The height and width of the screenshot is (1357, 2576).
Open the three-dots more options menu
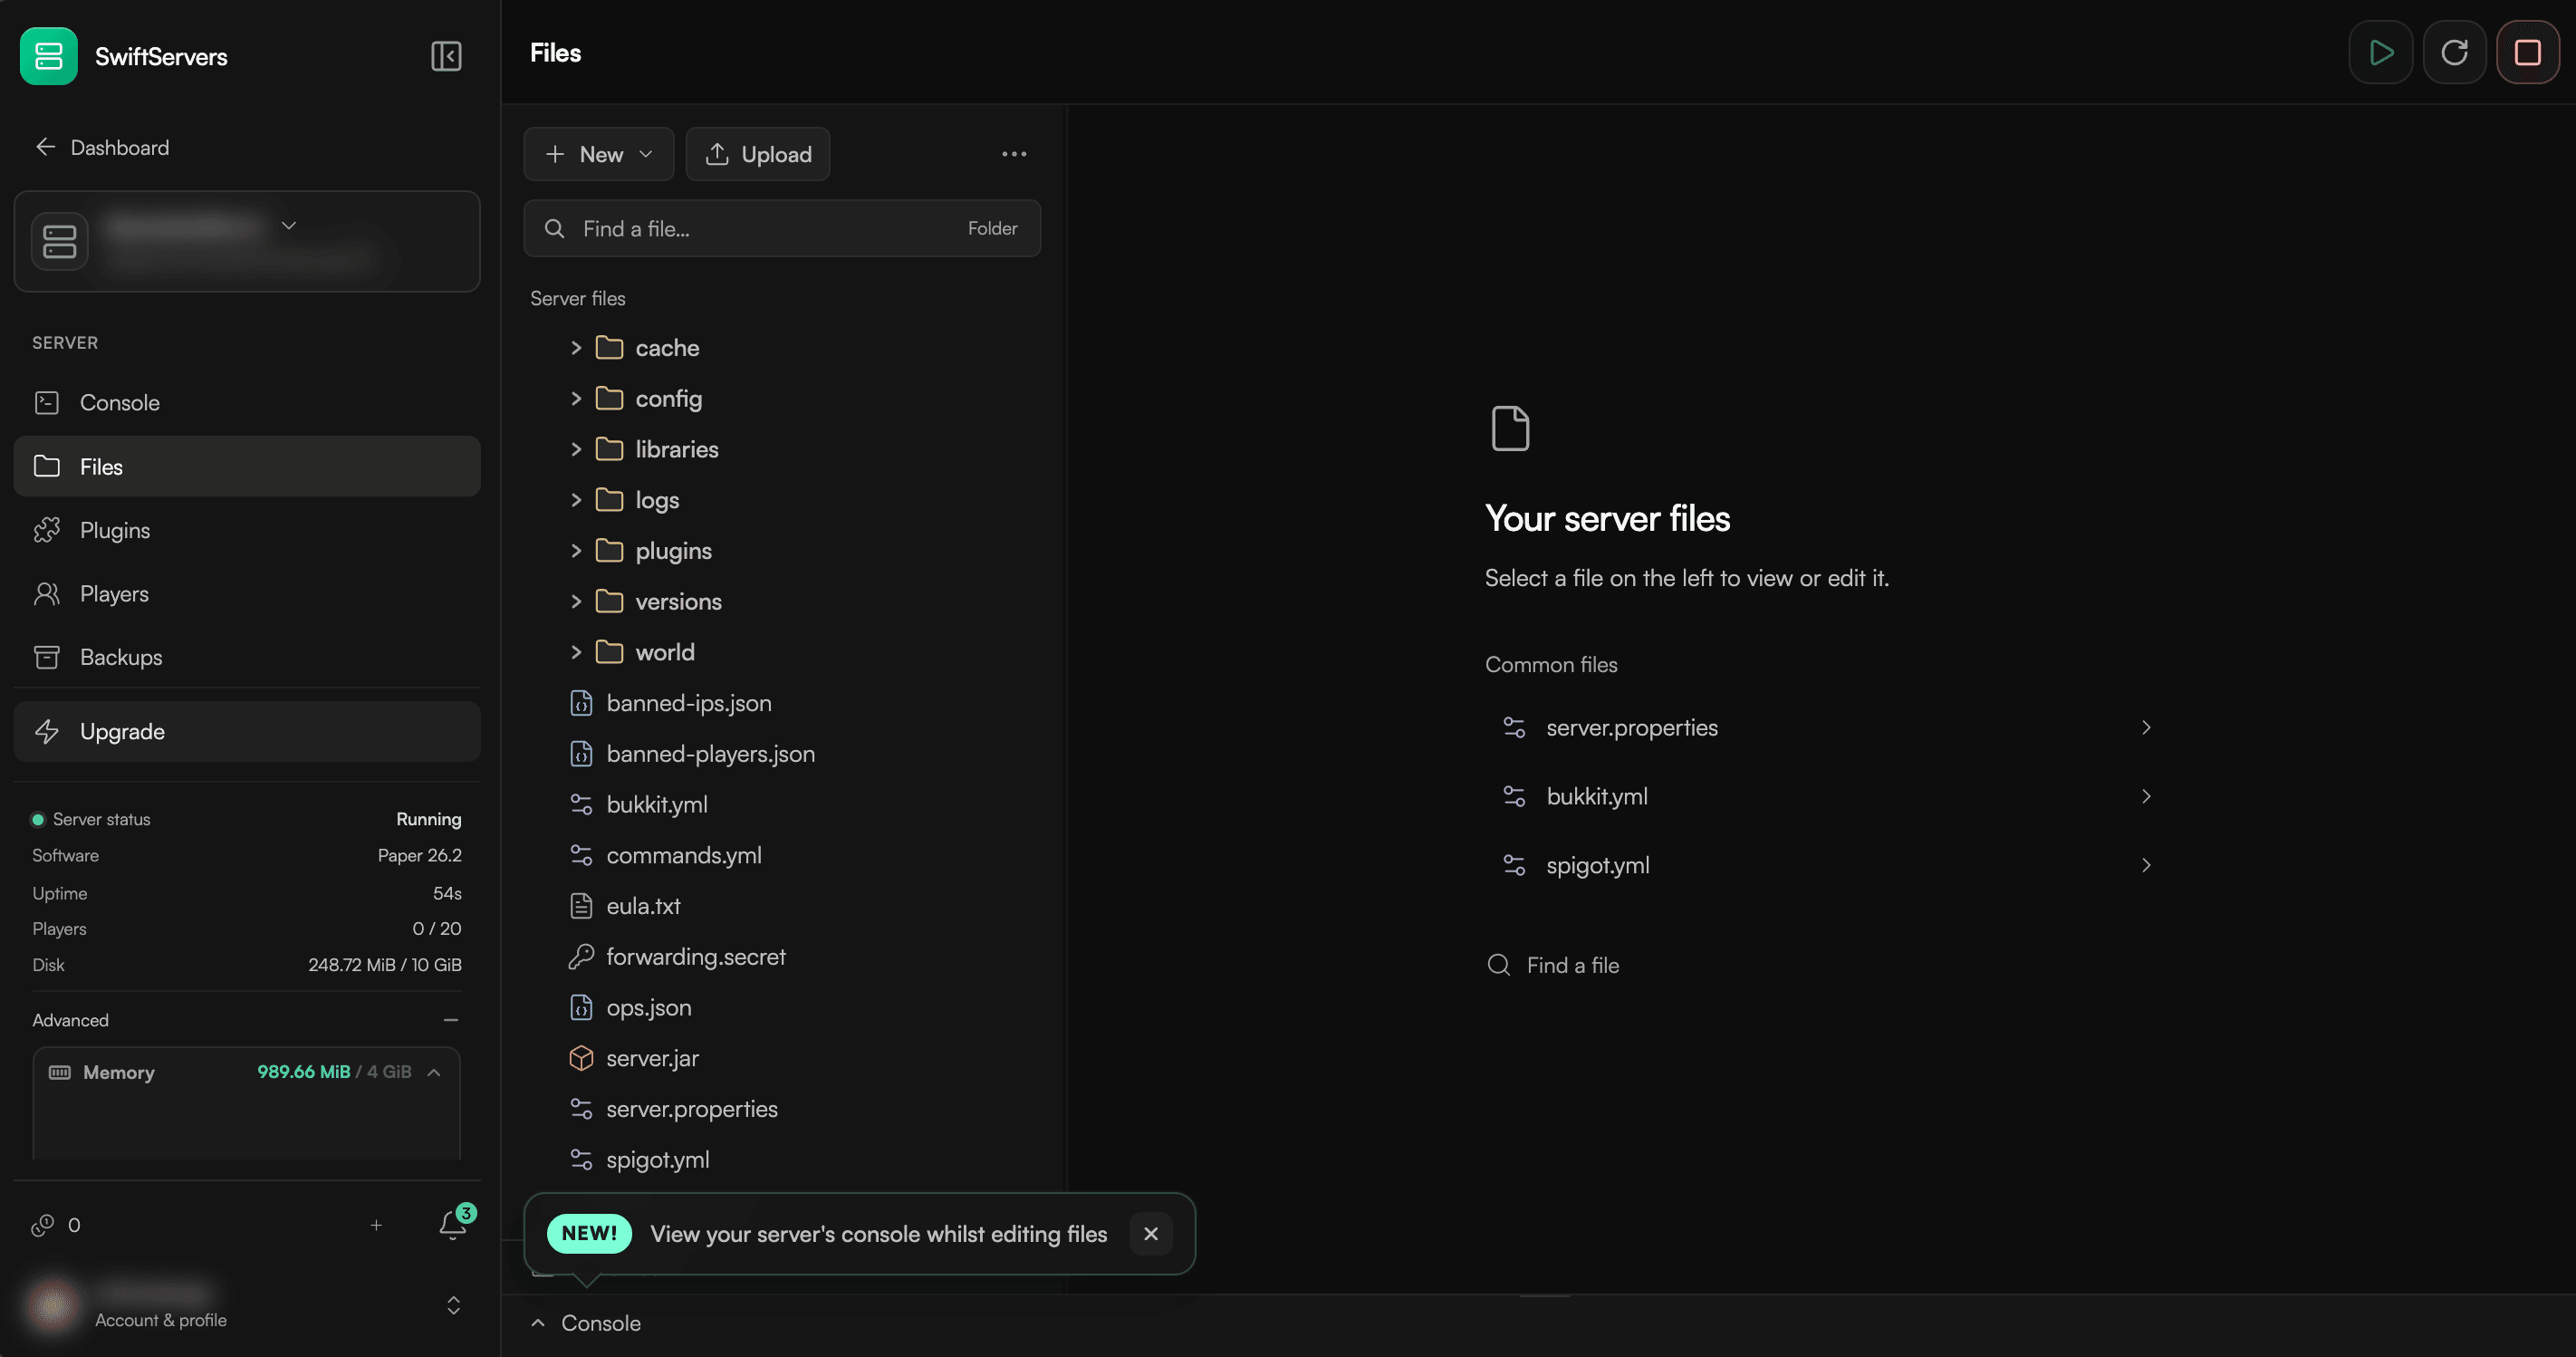[1014, 154]
